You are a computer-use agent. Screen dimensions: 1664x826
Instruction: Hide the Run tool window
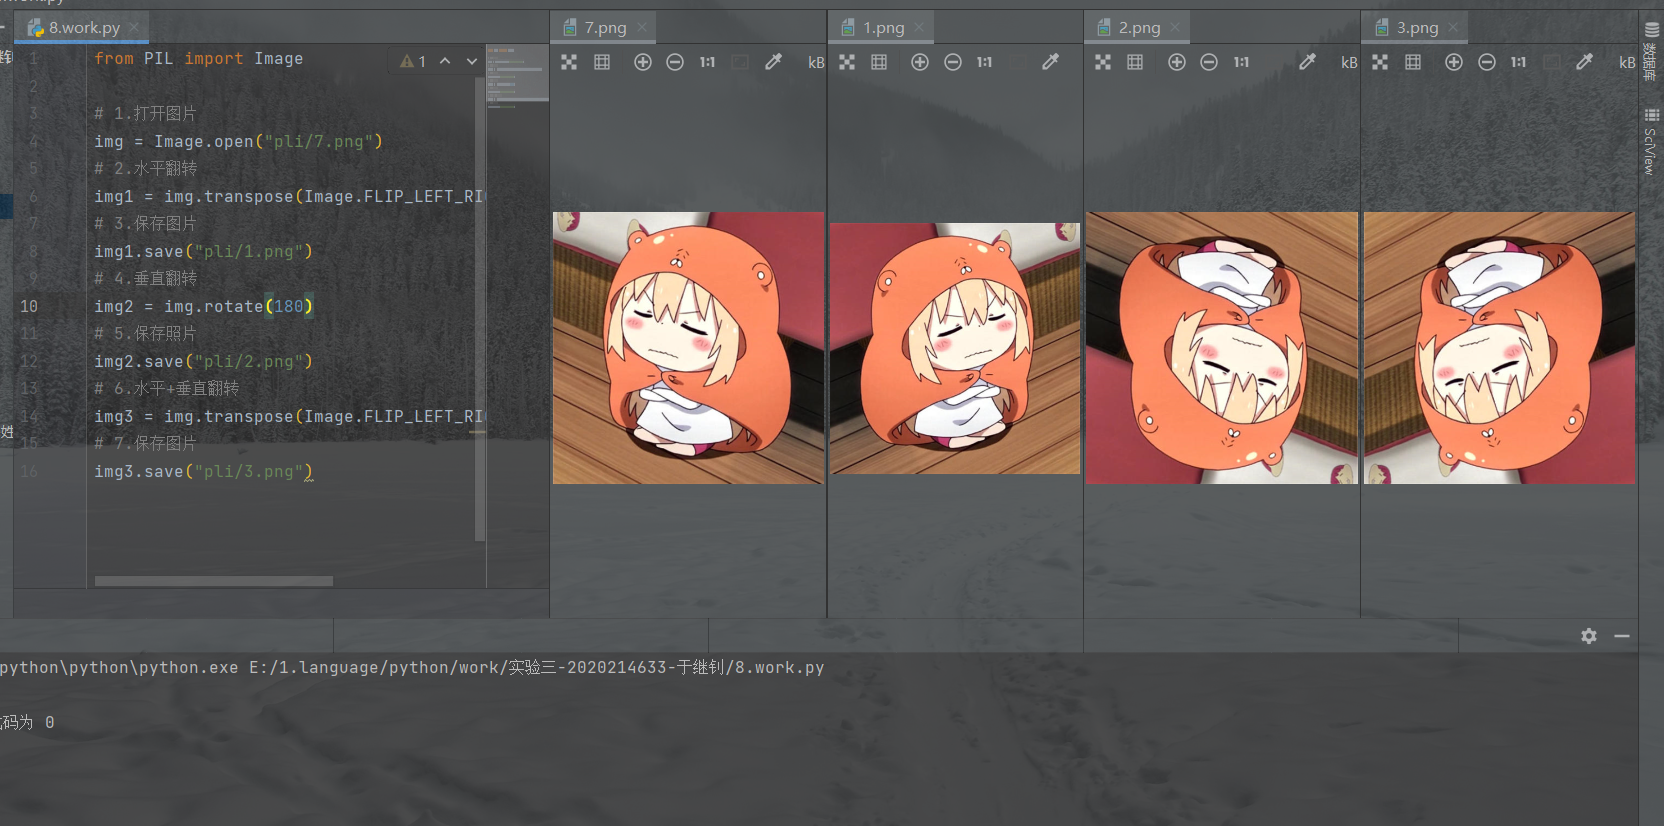tap(1622, 636)
